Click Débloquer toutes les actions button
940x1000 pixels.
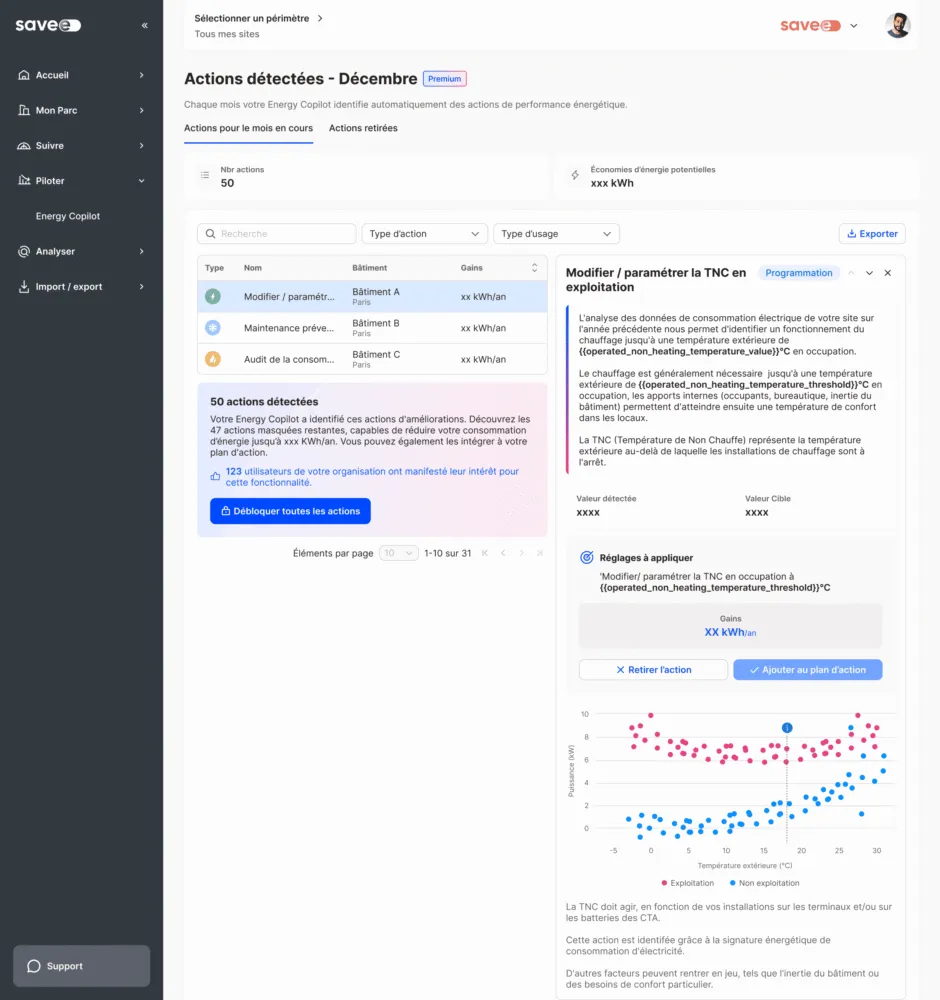tap(290, 511)
